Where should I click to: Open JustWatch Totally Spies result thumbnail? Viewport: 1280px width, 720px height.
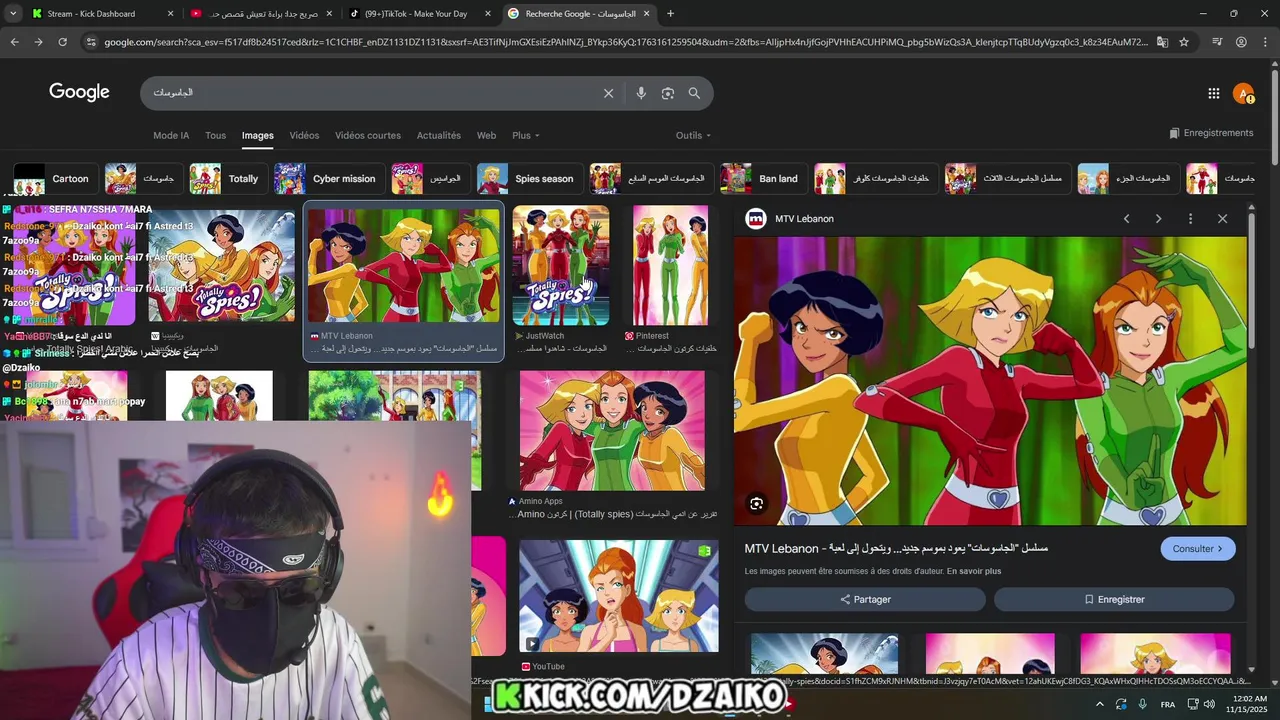pyautogui.click(x=561, y=265)
